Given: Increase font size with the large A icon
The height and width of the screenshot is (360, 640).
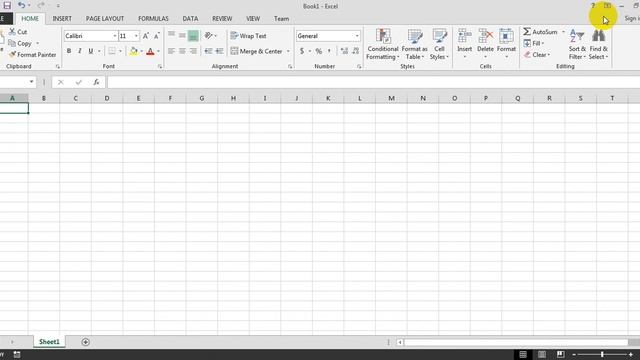Looking at the screenshot, I should pyautogui.click(x=146, y=36).
